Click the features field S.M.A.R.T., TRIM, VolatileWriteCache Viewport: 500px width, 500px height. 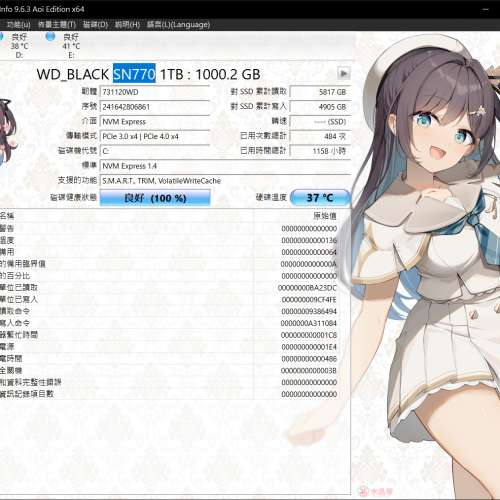(x=225, y=181)
